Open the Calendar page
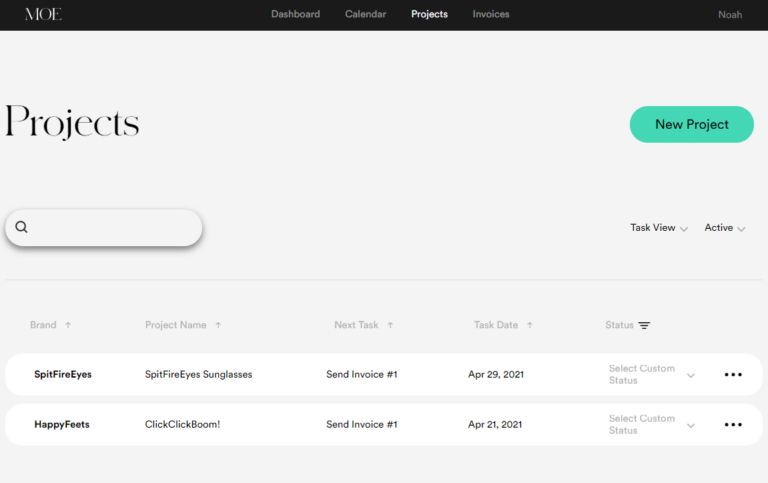The image size is (768, 483). 365,15
